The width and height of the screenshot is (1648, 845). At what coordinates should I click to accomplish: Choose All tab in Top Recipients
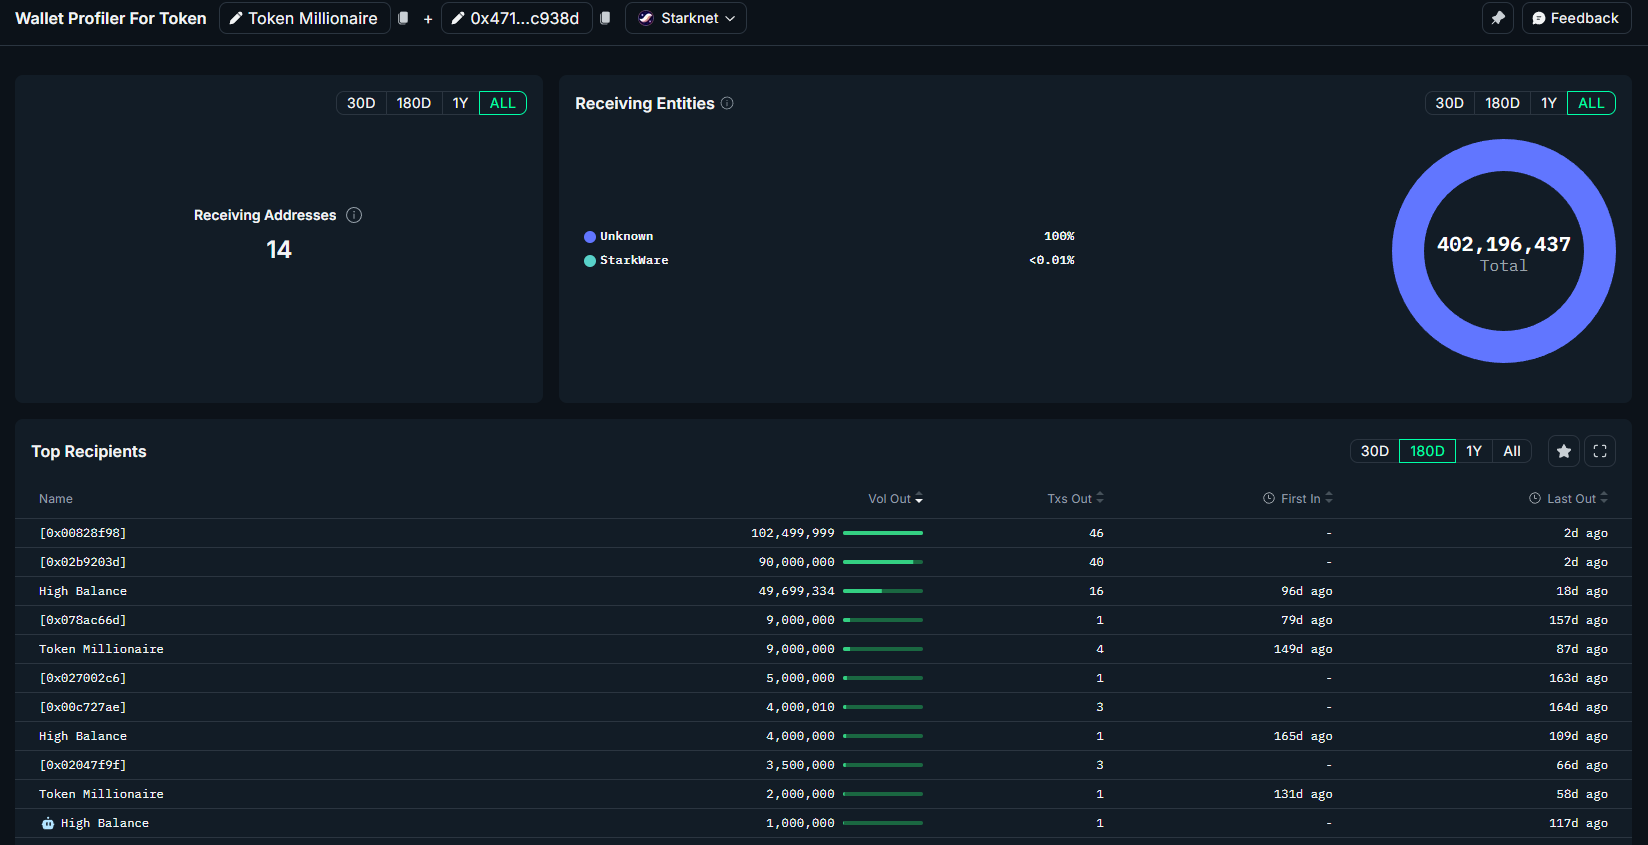1511,451
